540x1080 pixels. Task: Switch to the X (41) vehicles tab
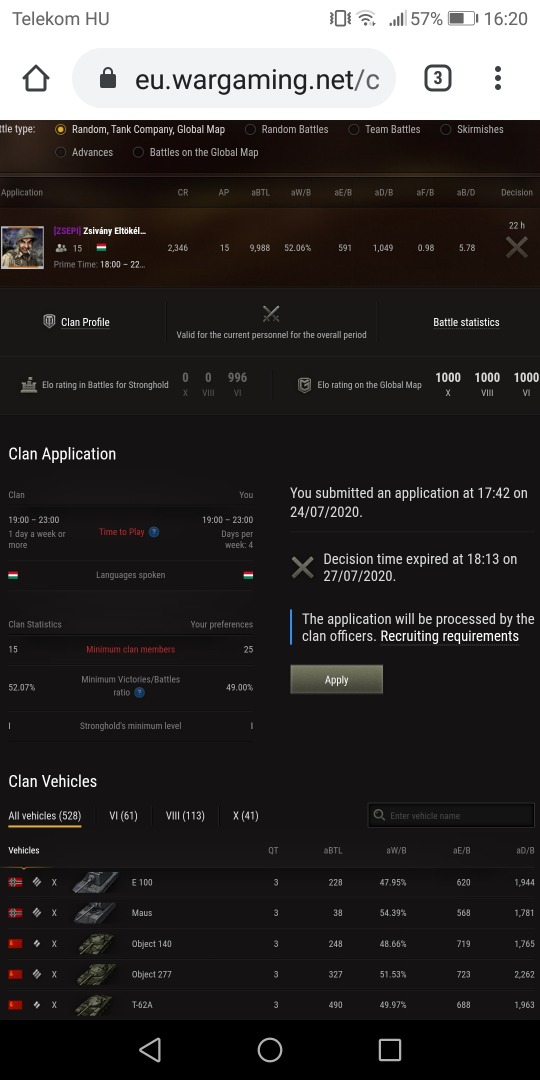(x=246, y=816)
